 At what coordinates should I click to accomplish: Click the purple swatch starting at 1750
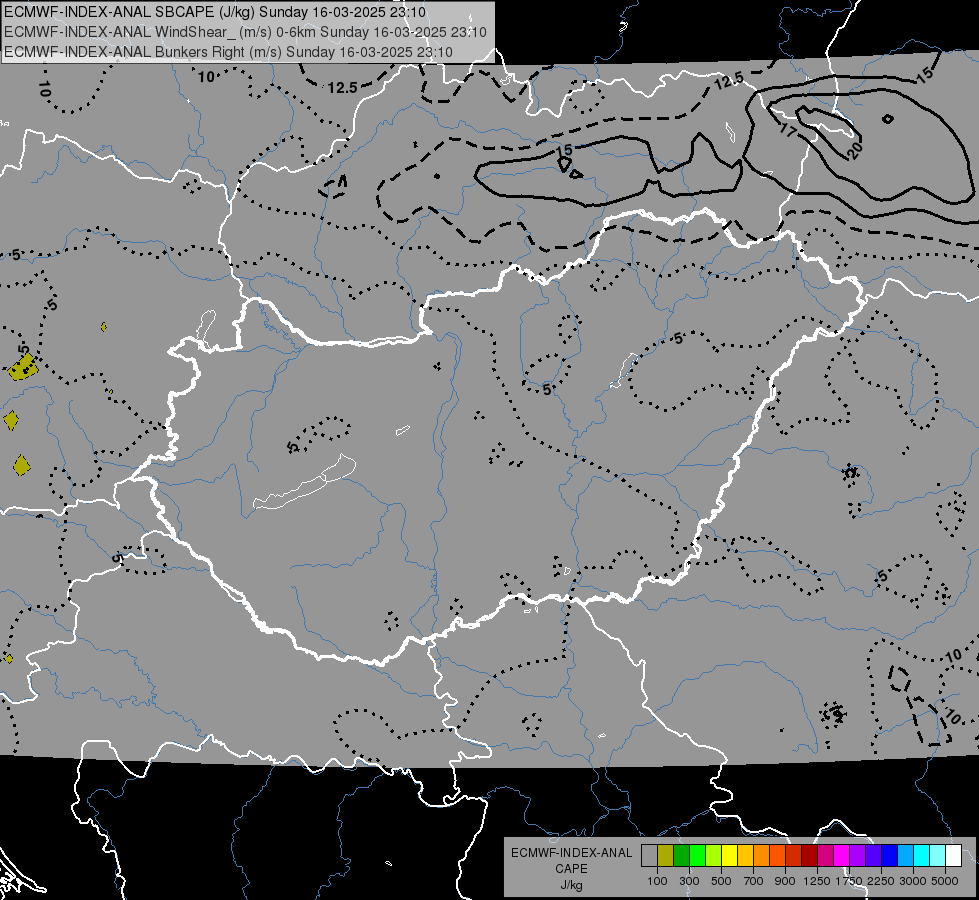pos(857,855)
